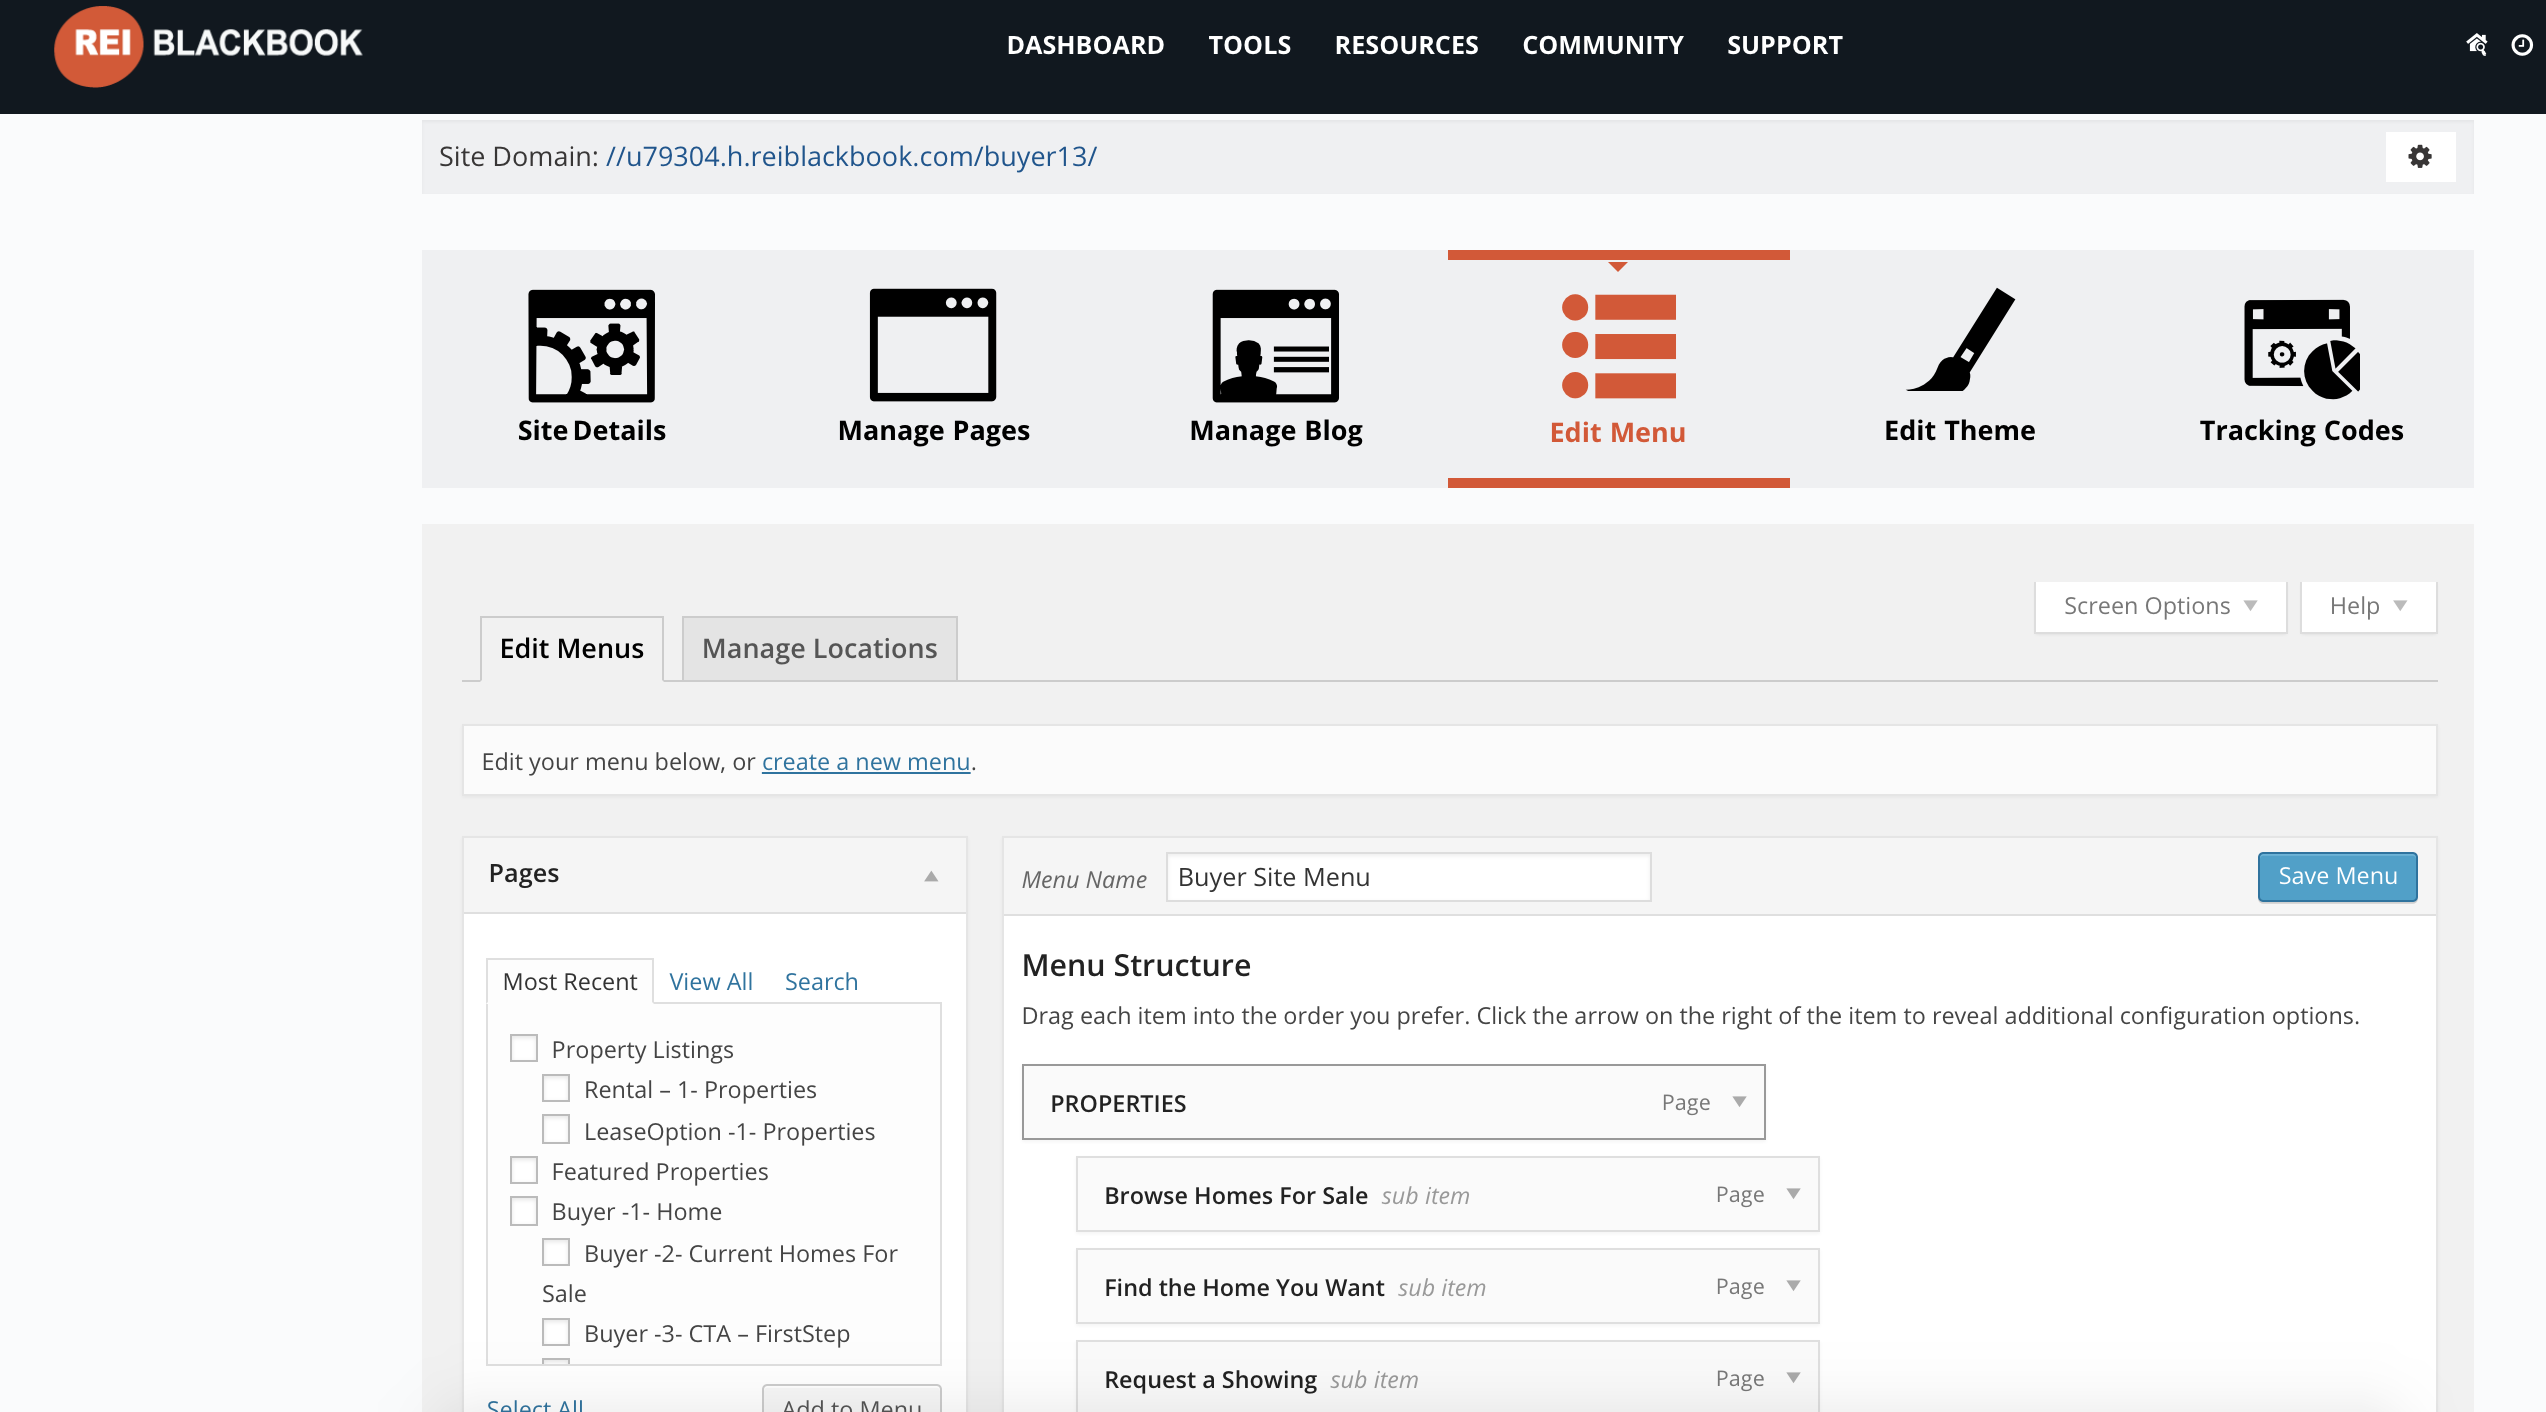Open RESOURCES in top navigation

[1406, 45]
